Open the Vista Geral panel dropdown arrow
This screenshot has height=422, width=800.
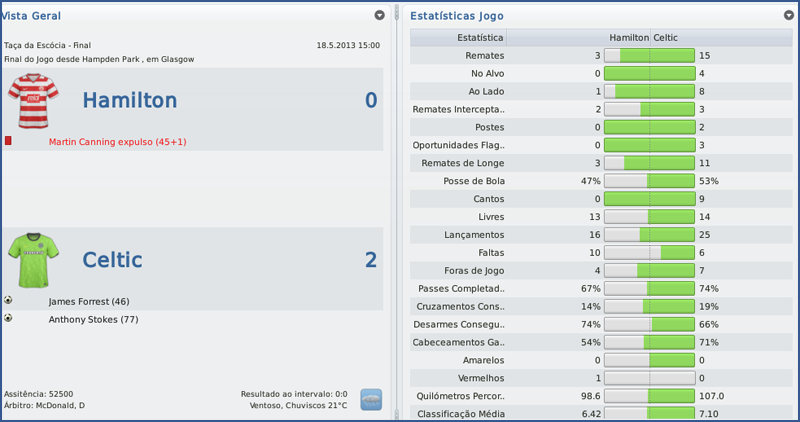click(380, 16)
